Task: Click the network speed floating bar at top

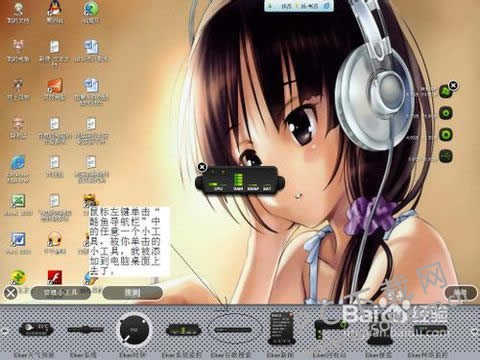Action: [299, 6]
